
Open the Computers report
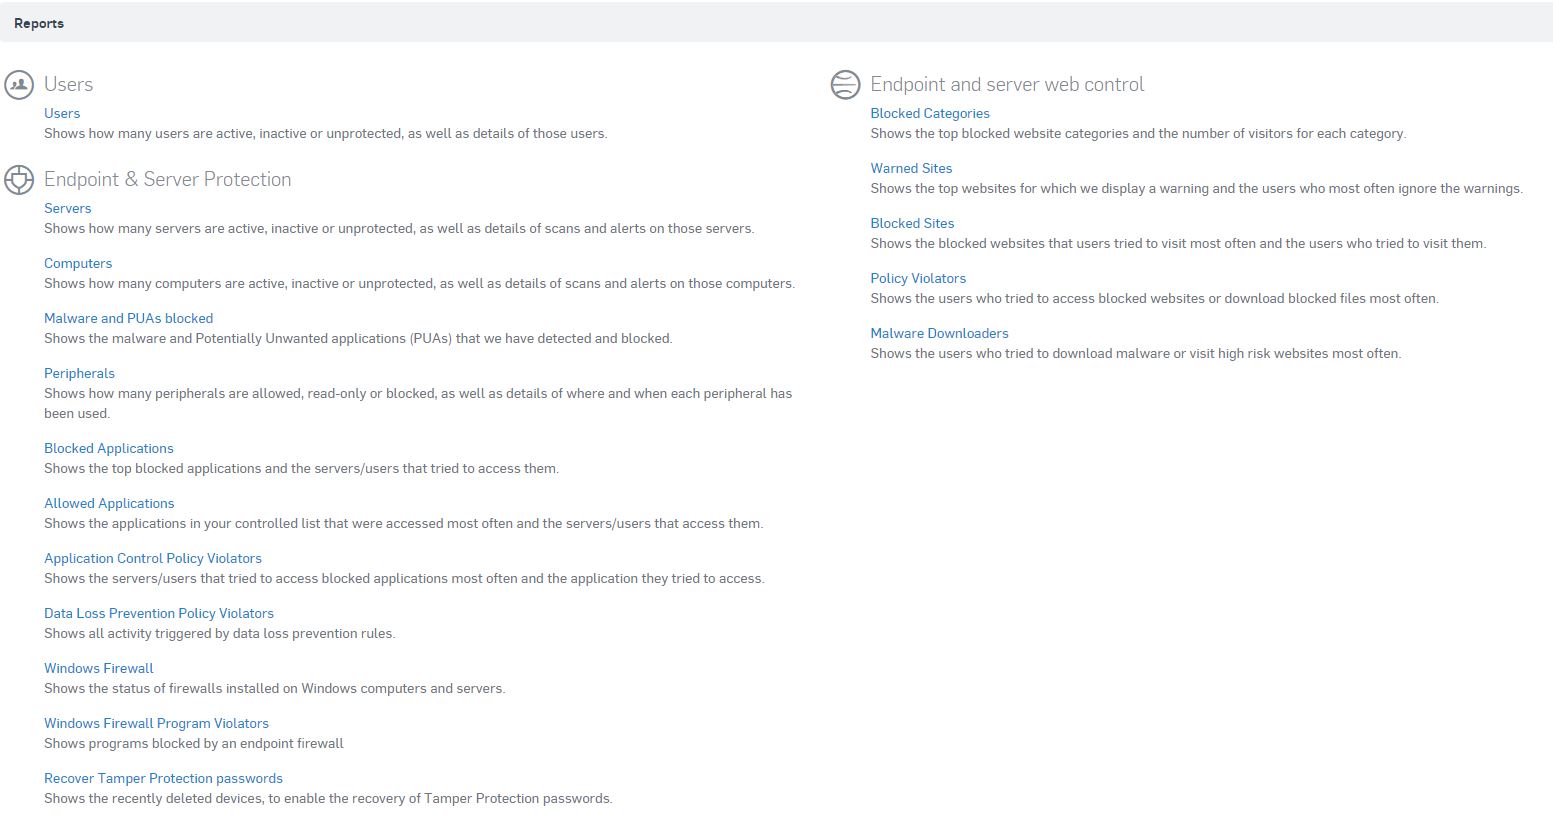(78, 263)
